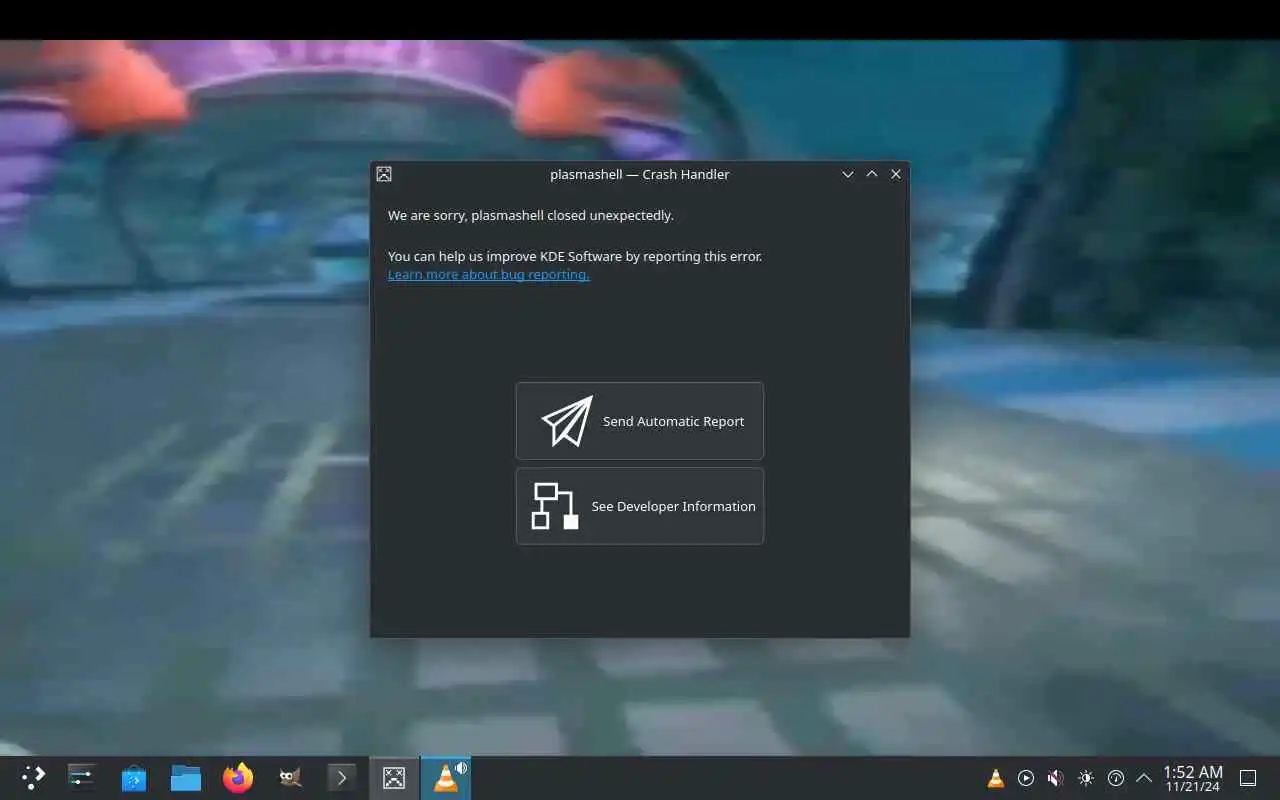Open the updates notifier tray icon
Viewport: 1280px width, 800px height.
click(x=1116, y=778)
